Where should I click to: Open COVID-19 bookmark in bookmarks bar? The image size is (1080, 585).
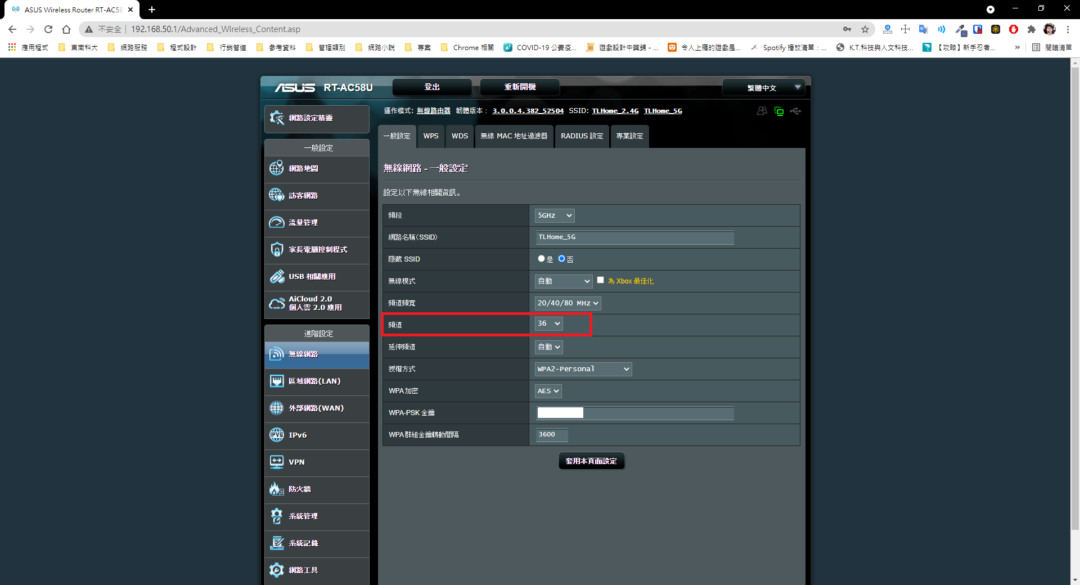540,48
